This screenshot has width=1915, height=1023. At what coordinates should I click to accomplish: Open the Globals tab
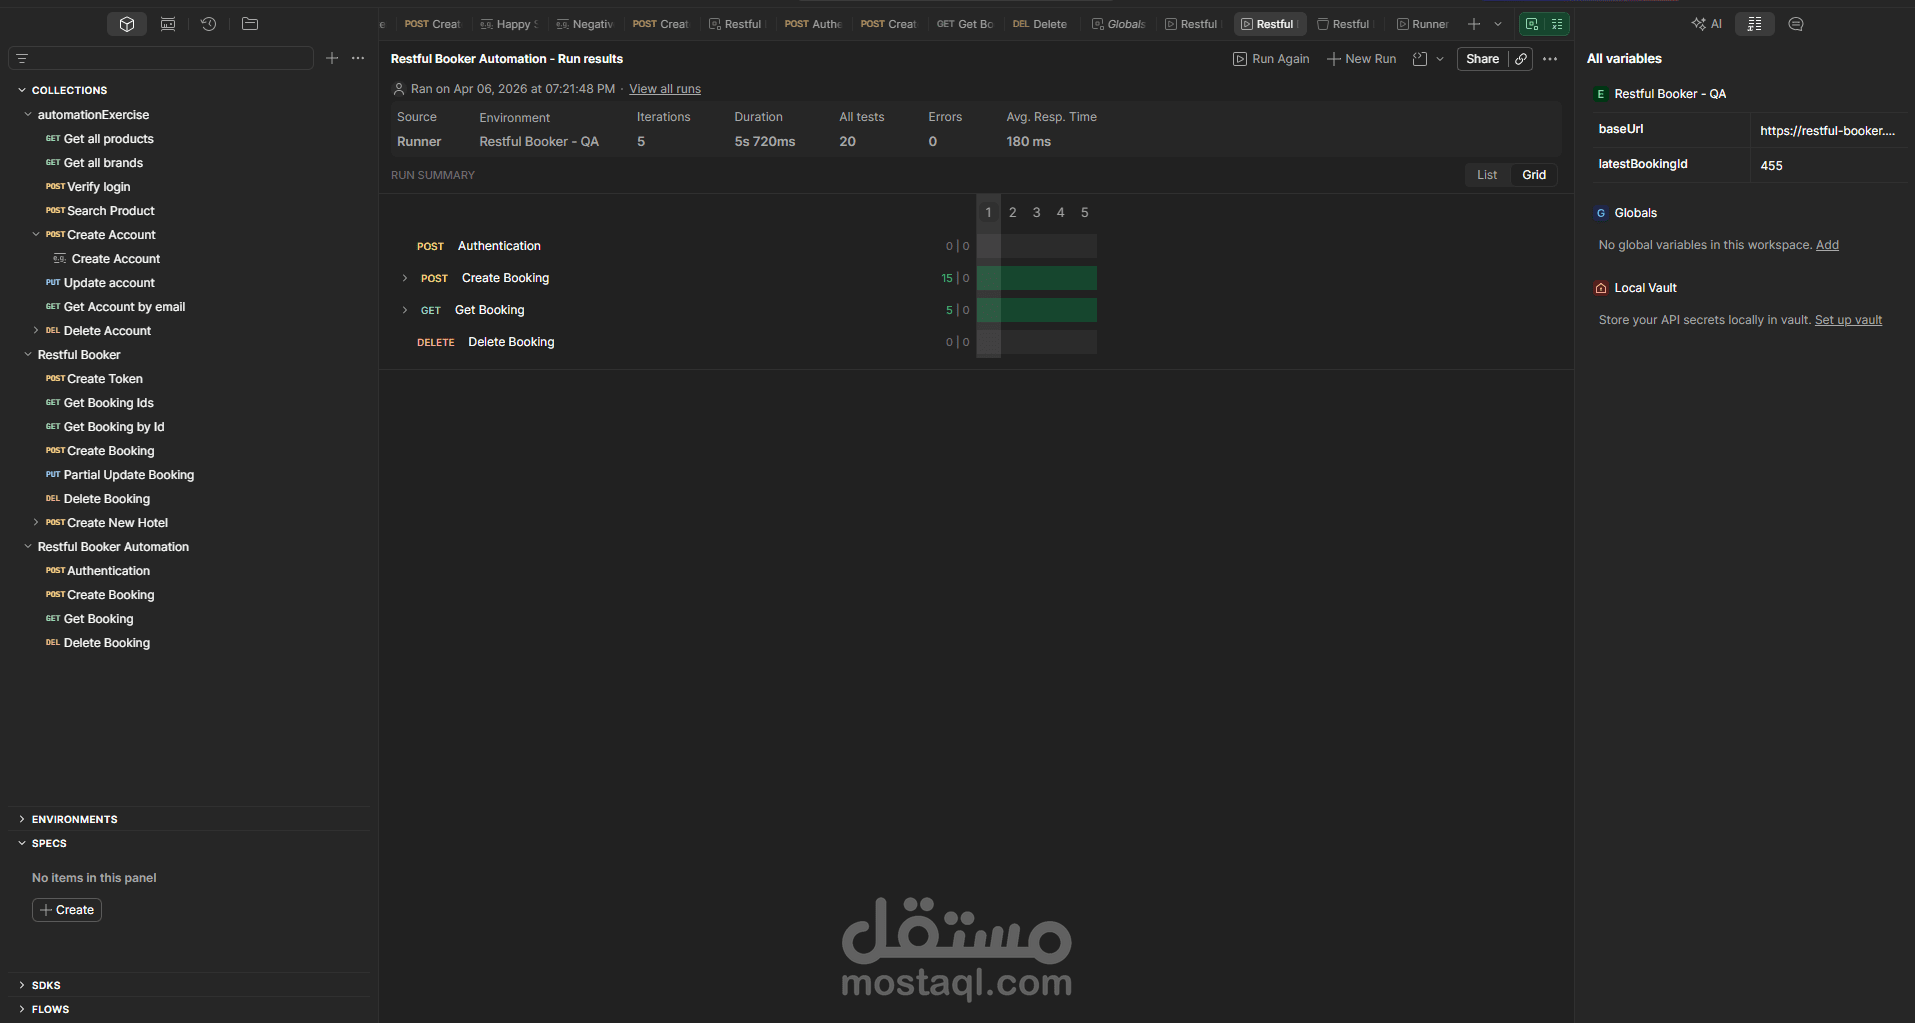[x=1118, y=24]
